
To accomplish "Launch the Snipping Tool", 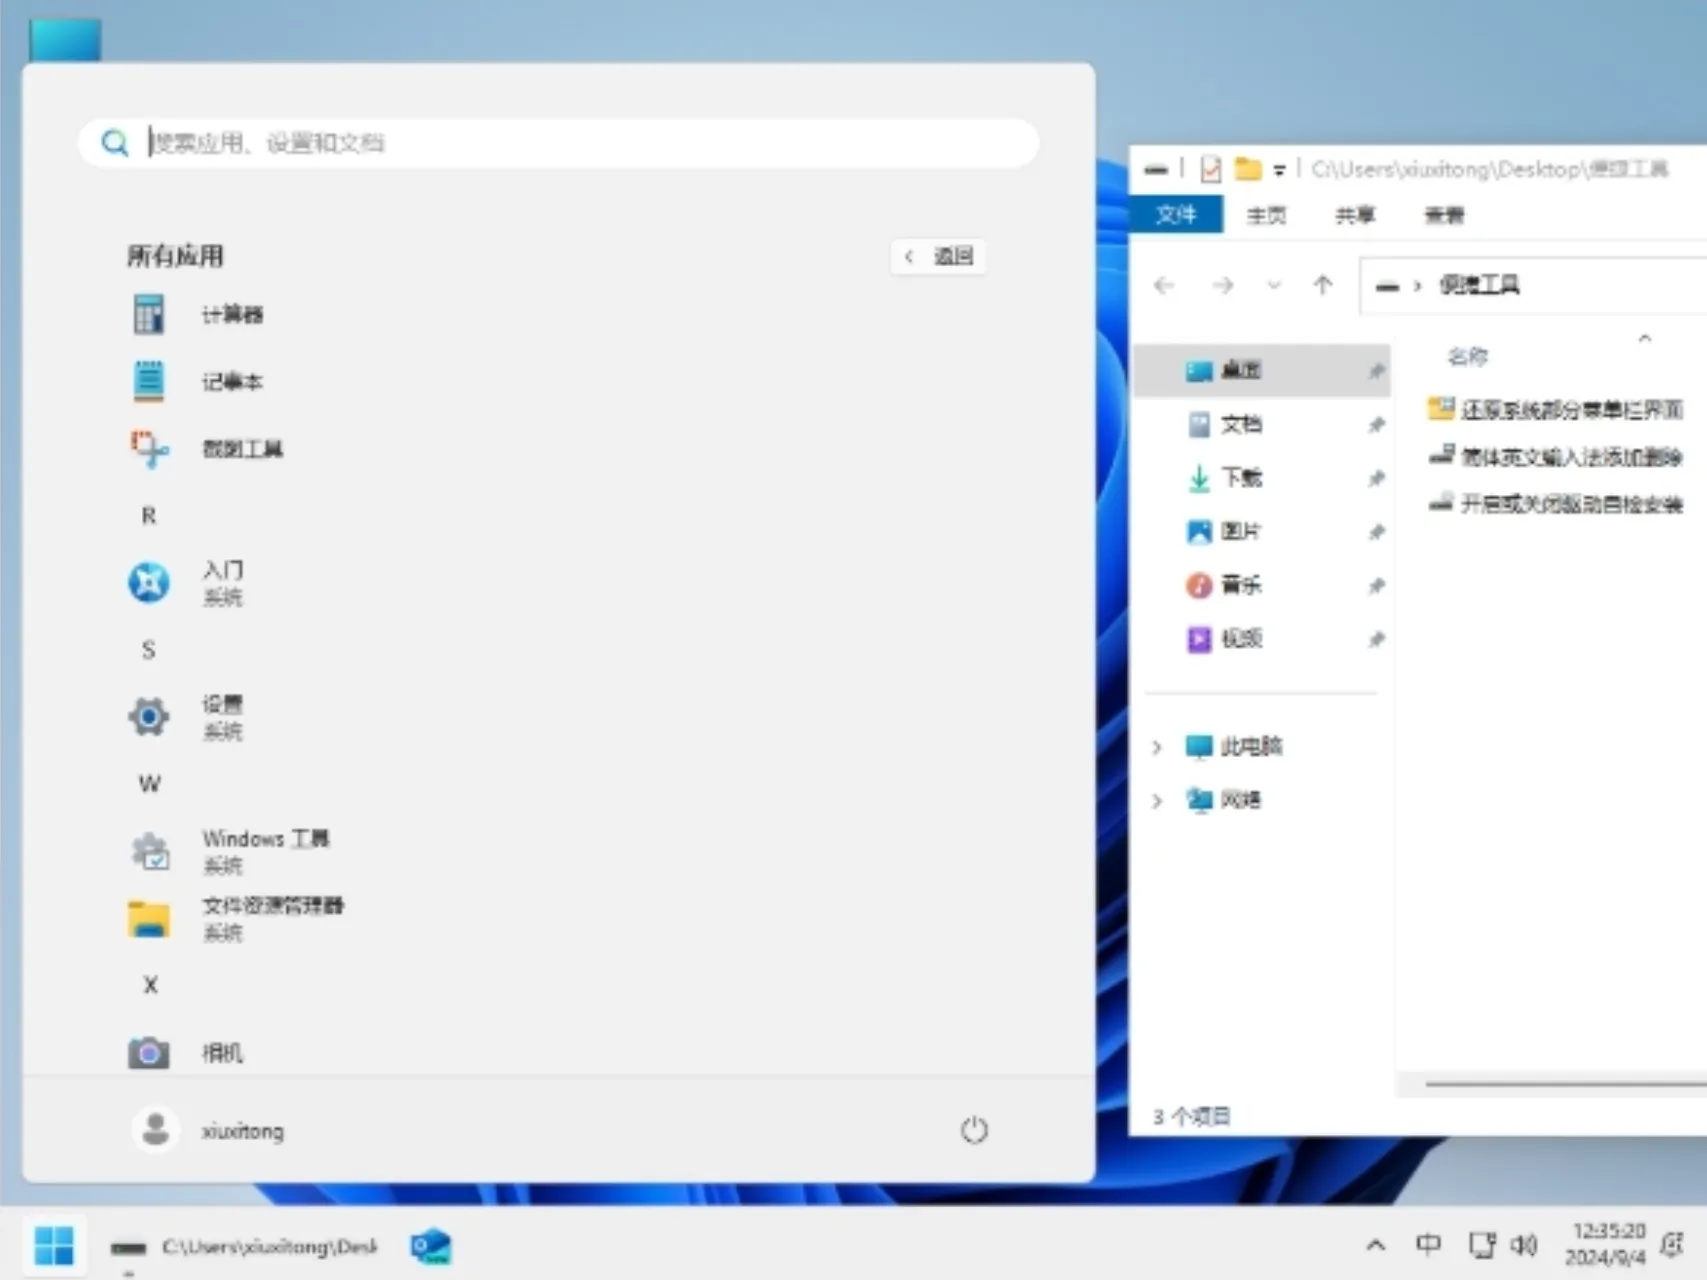I will coord(241,449).
